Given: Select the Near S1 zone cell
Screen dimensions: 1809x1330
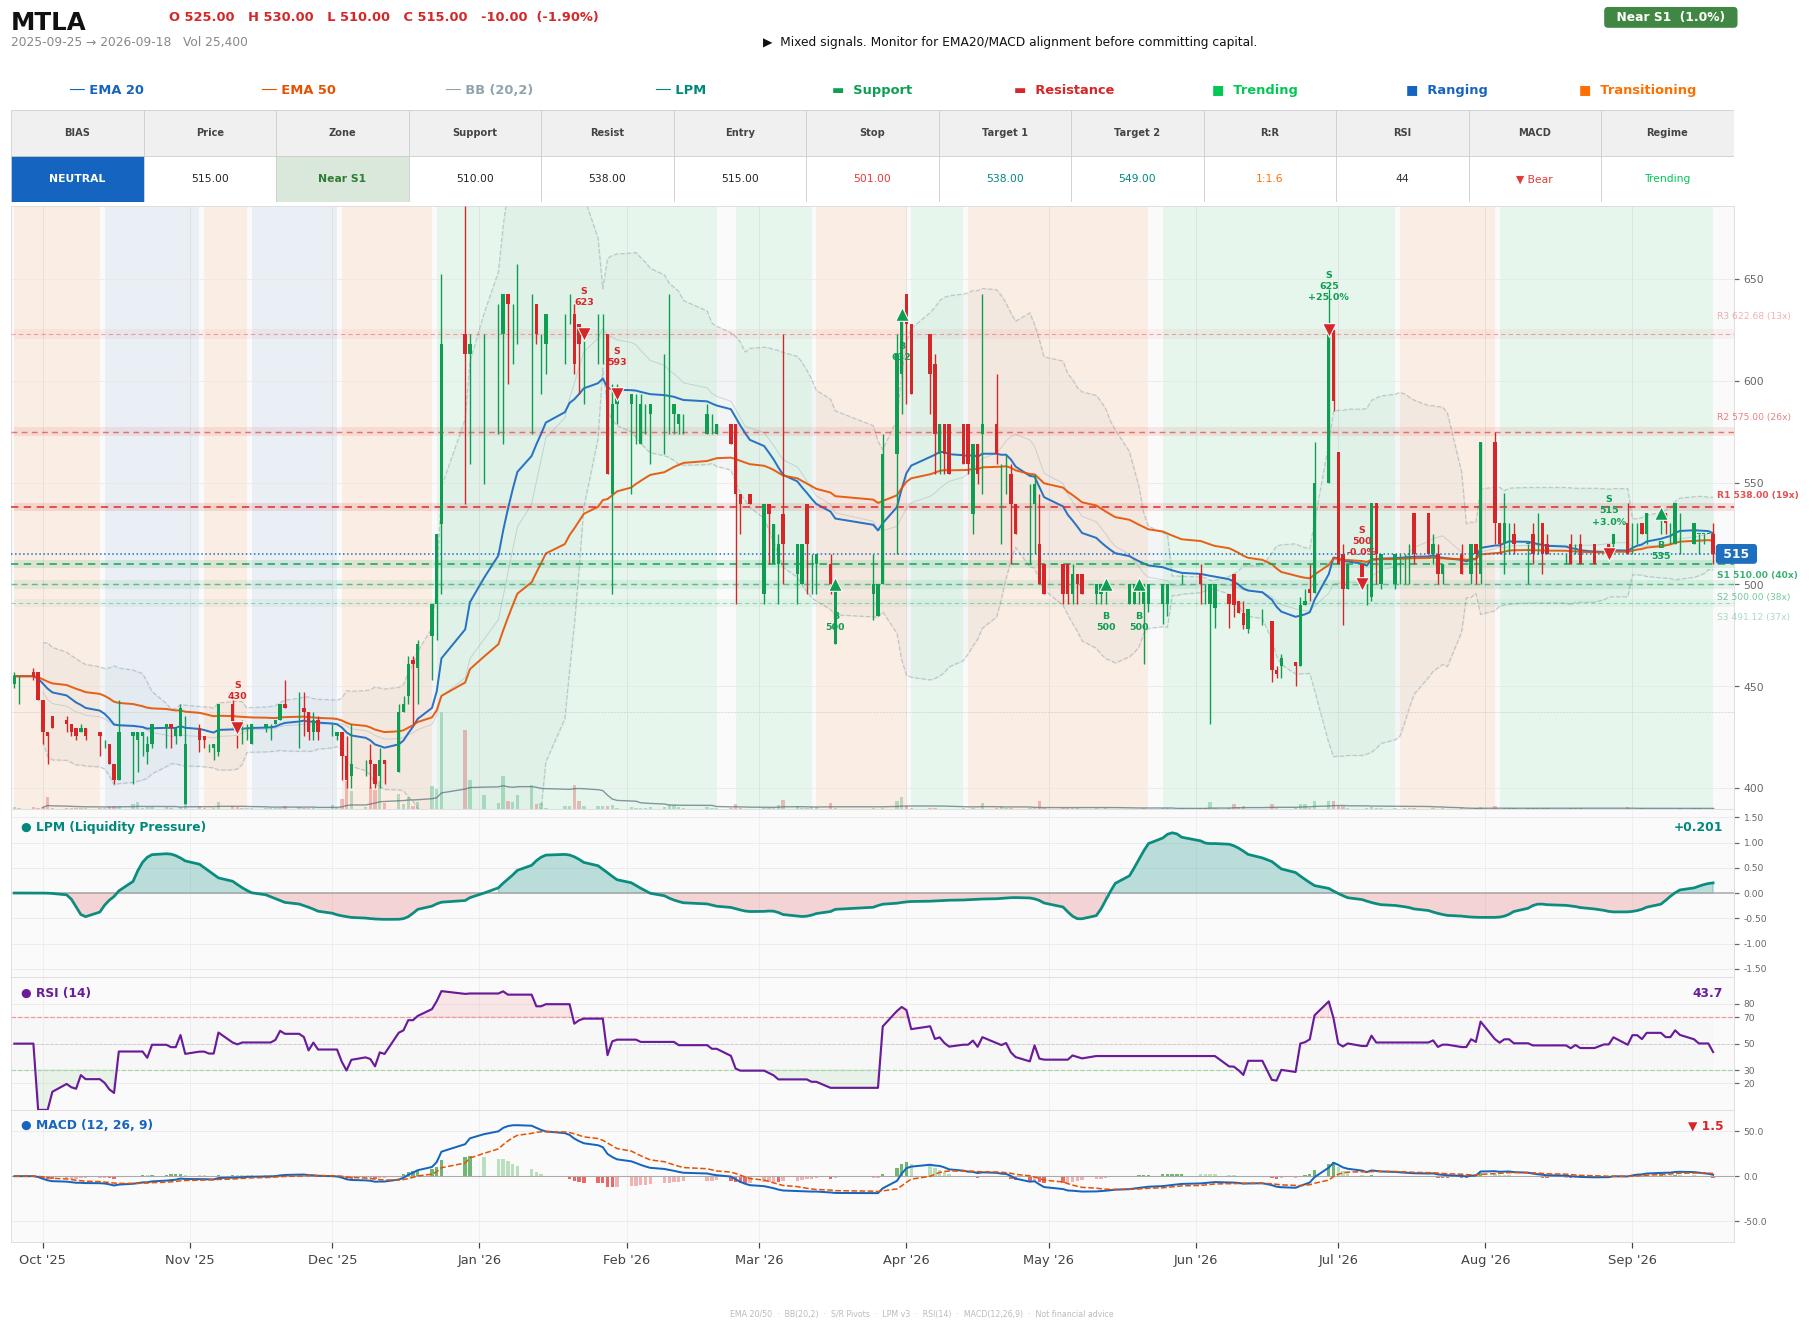Looking at the screenshot, I should click(x=342, y=179).
